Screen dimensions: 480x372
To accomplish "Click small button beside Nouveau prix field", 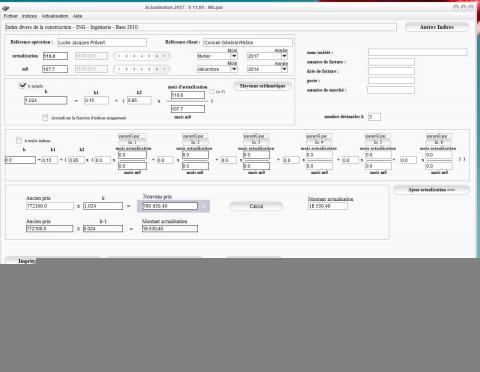I will point(204,206).
